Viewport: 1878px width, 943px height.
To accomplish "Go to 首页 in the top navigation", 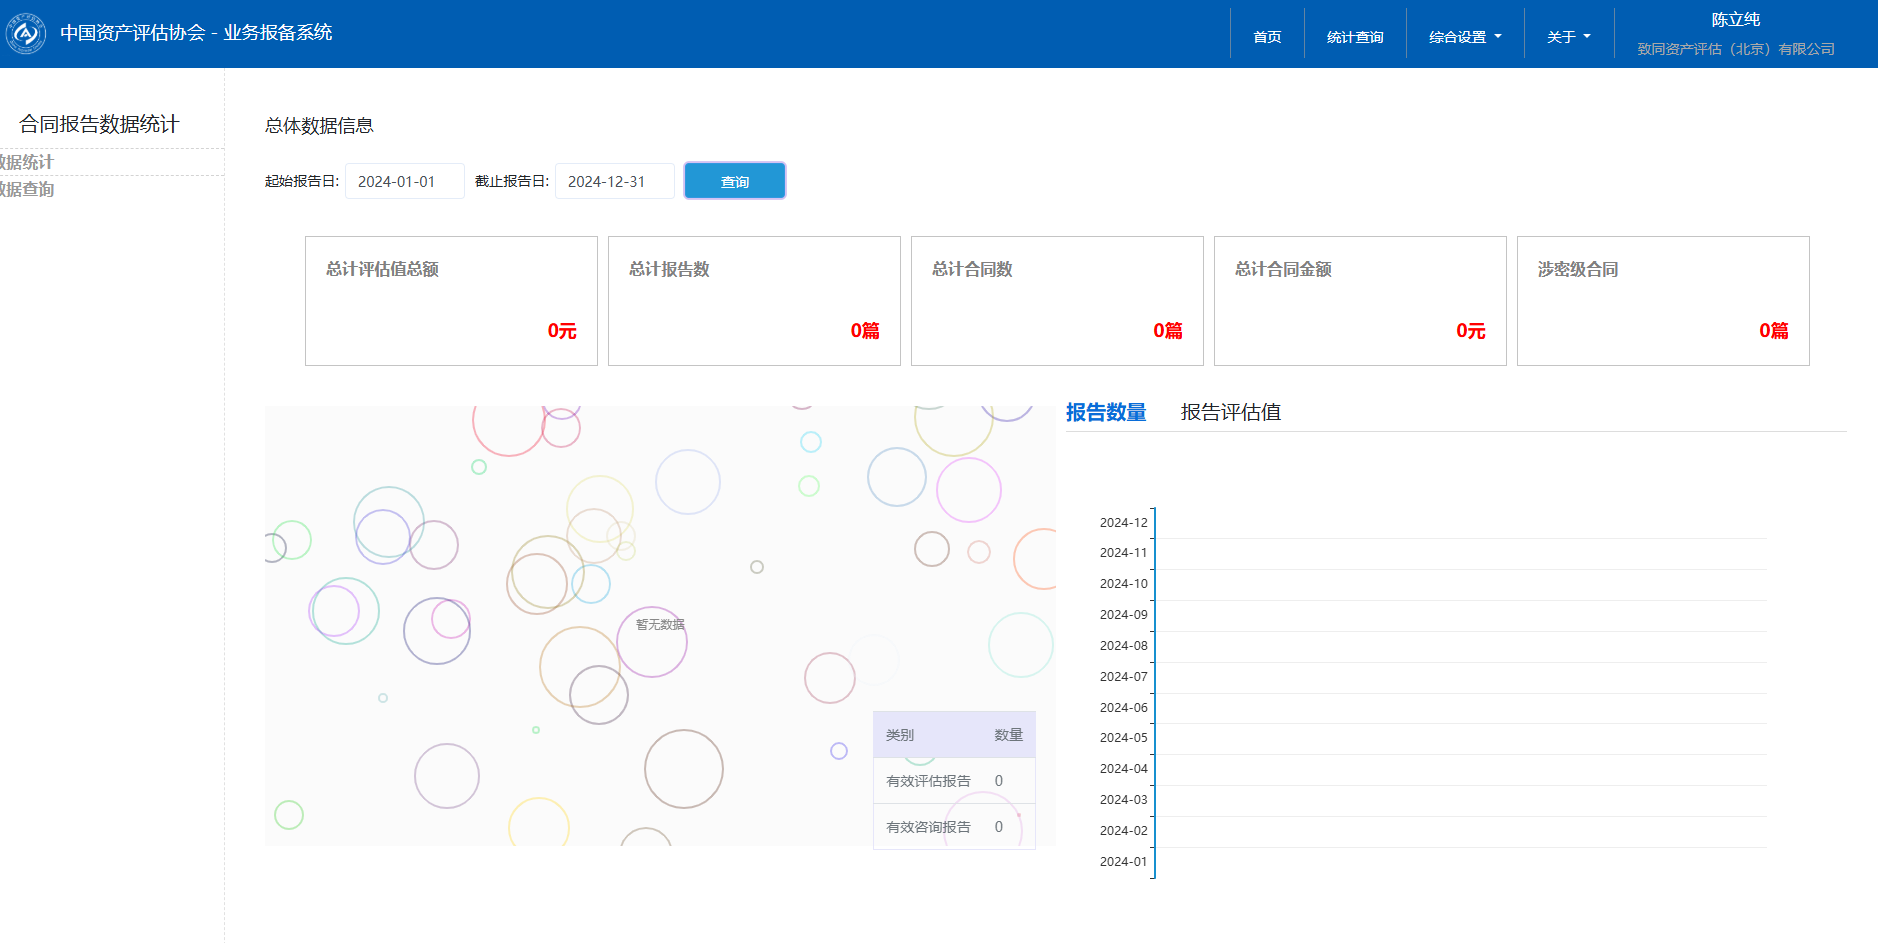I will click(x=1267, y=37).
